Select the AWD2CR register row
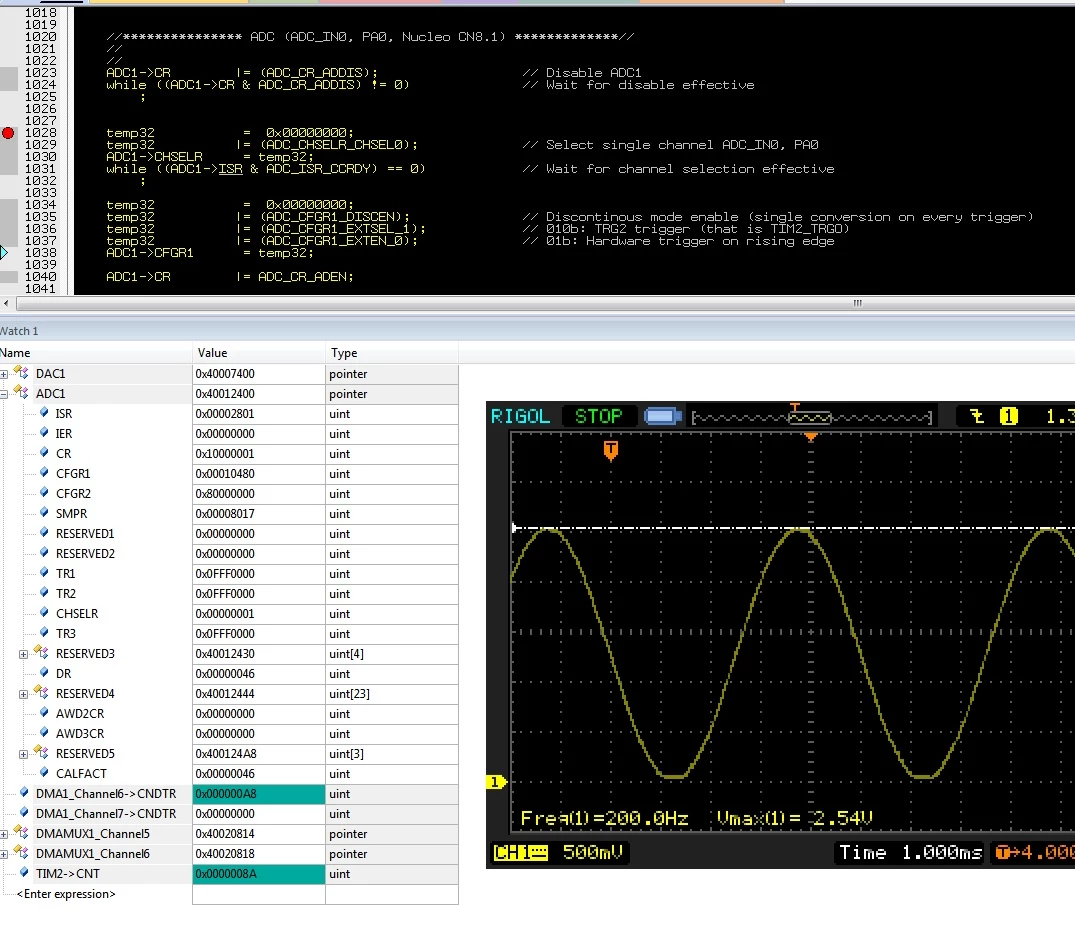The width and height of the screenshot is (1075, 929). pos(229,714)
